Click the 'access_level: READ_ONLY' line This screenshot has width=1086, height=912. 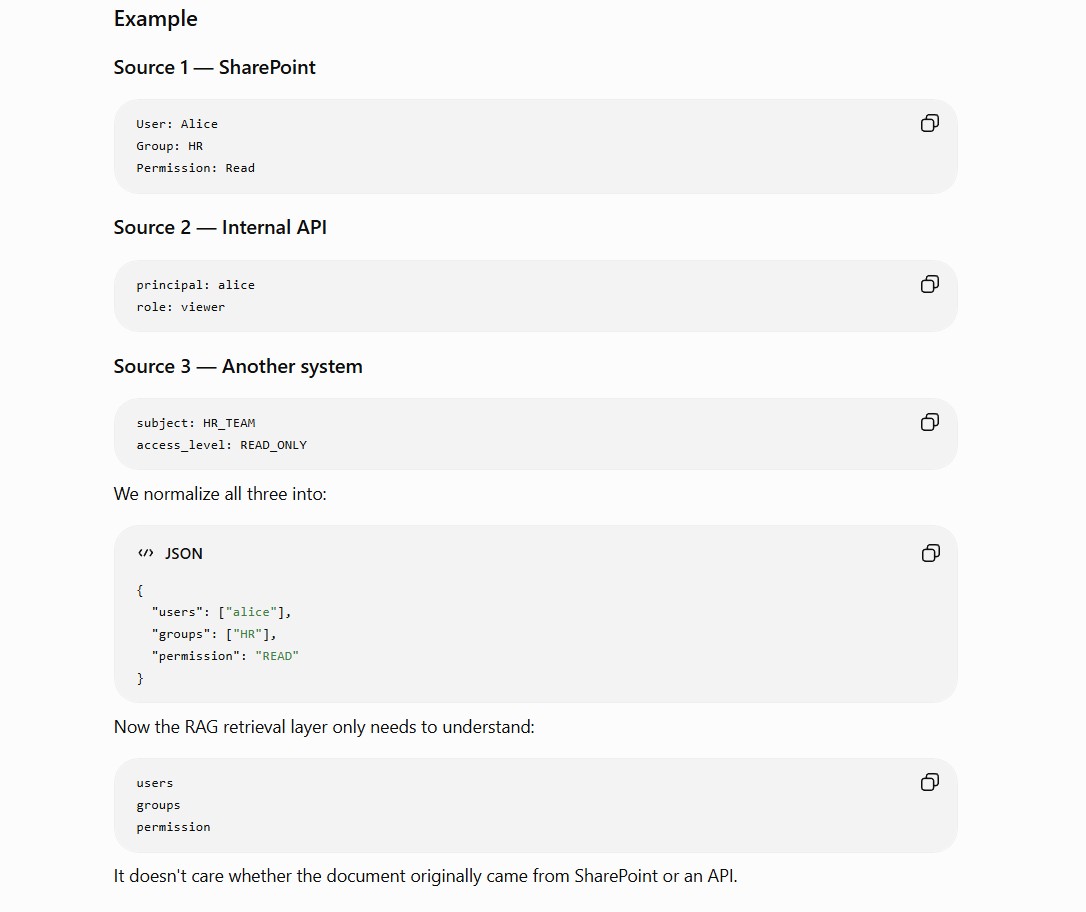[x=222, y=445]
